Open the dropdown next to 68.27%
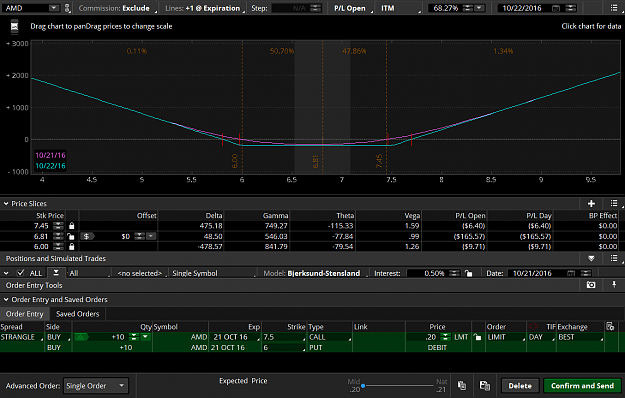Viewport: 625px width, 398px height. click(x=480, y=8)
